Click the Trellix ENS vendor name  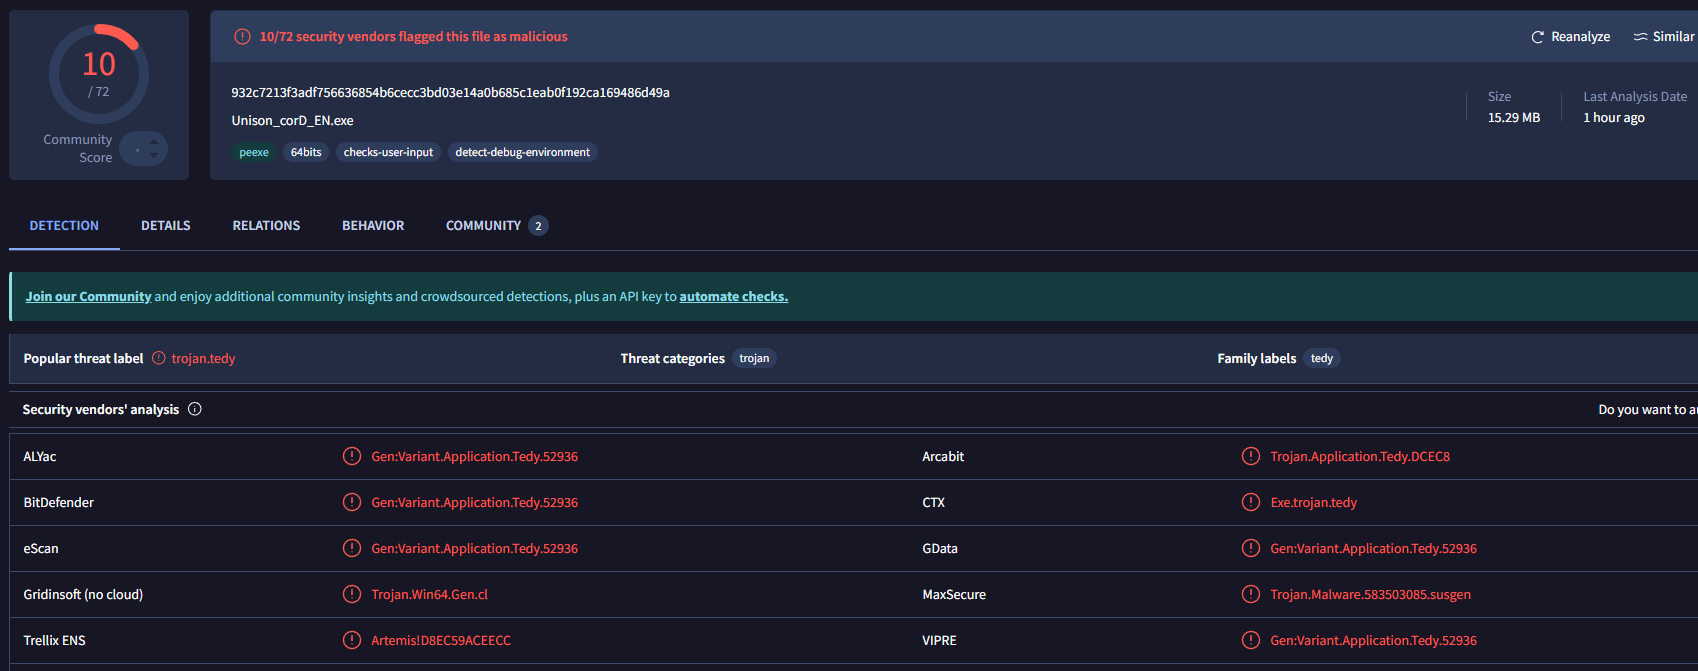pos(54,641)
